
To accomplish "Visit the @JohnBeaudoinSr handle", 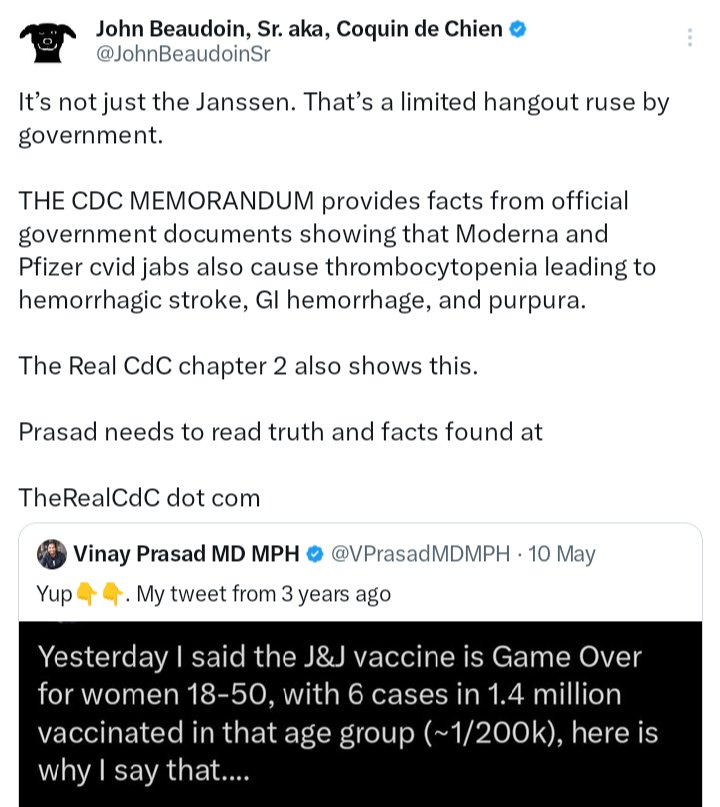I will click(182, 54).
